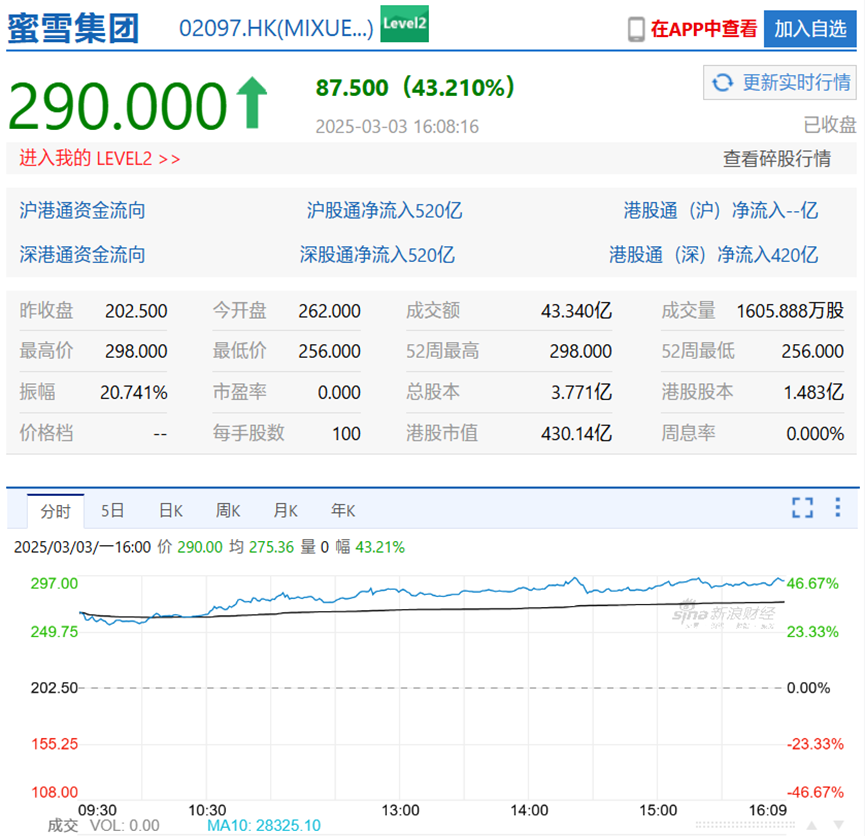Click the 15:00 time axis marker

pos(658,810)
